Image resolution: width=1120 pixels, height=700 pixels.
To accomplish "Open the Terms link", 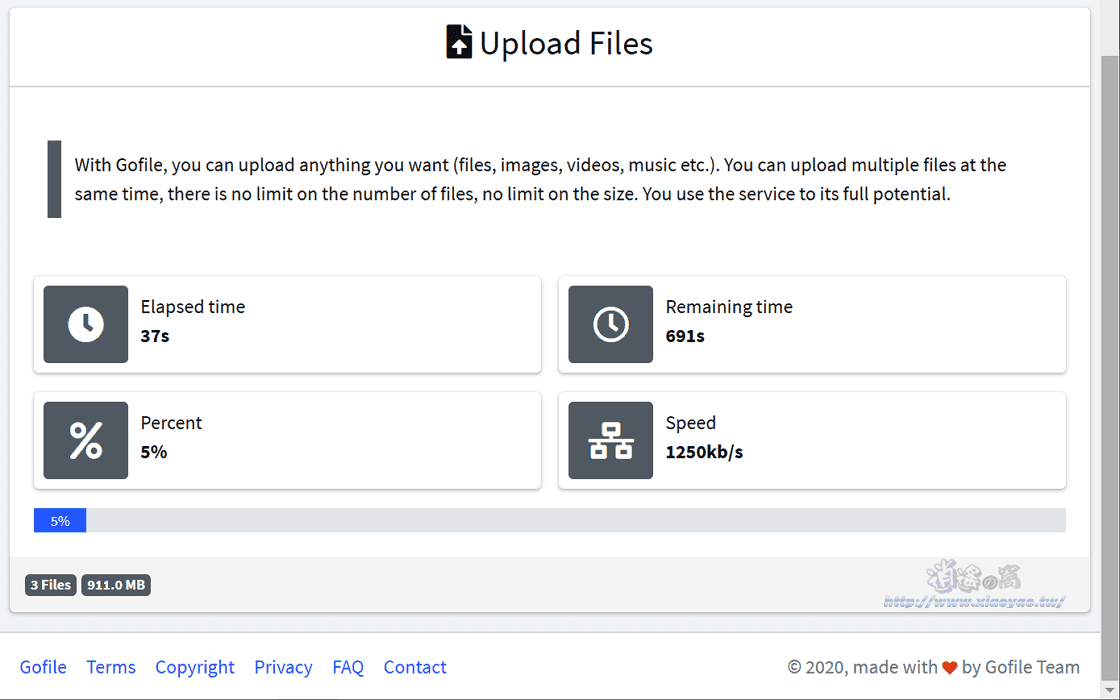I will pyautogui.click(x=111, y=667).
